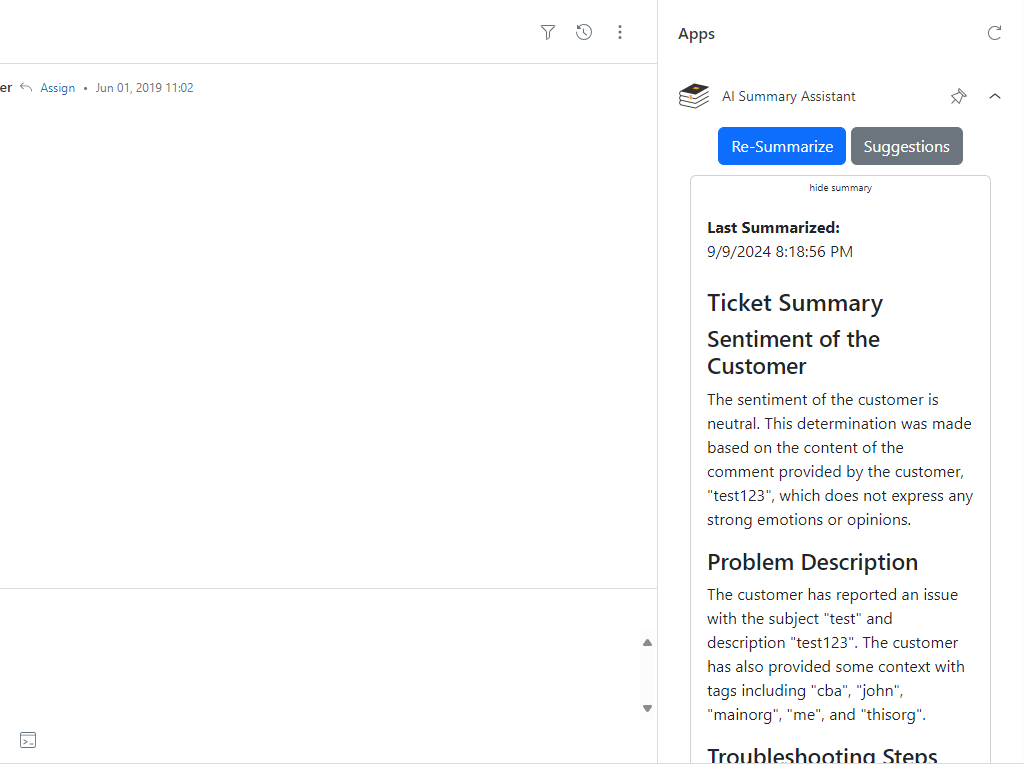Select the Apps panel header
The height and width of the screenshot is (768, 1024).
[x=696, y=34]
